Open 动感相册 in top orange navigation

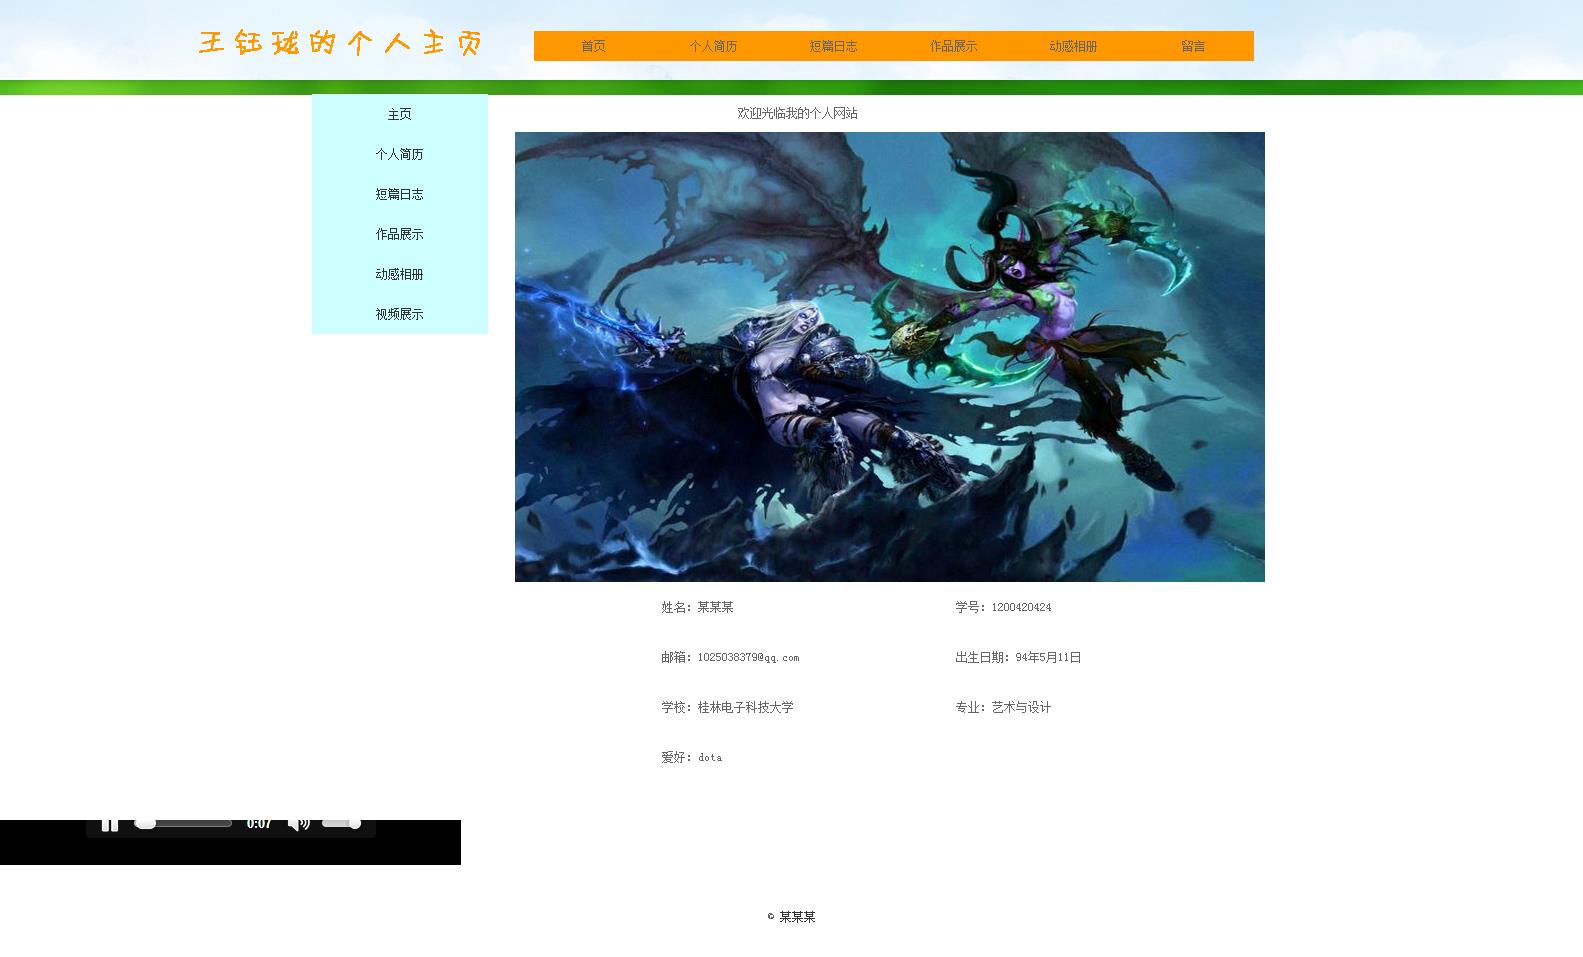click(x=1073, y=46)
